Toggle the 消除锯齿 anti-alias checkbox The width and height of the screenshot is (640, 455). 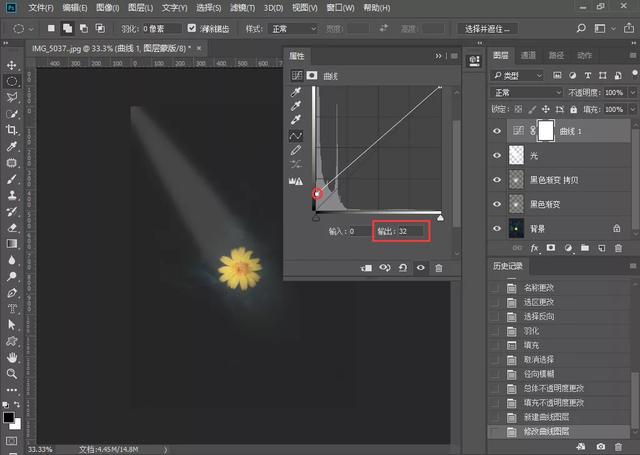(x=191, y=29)
